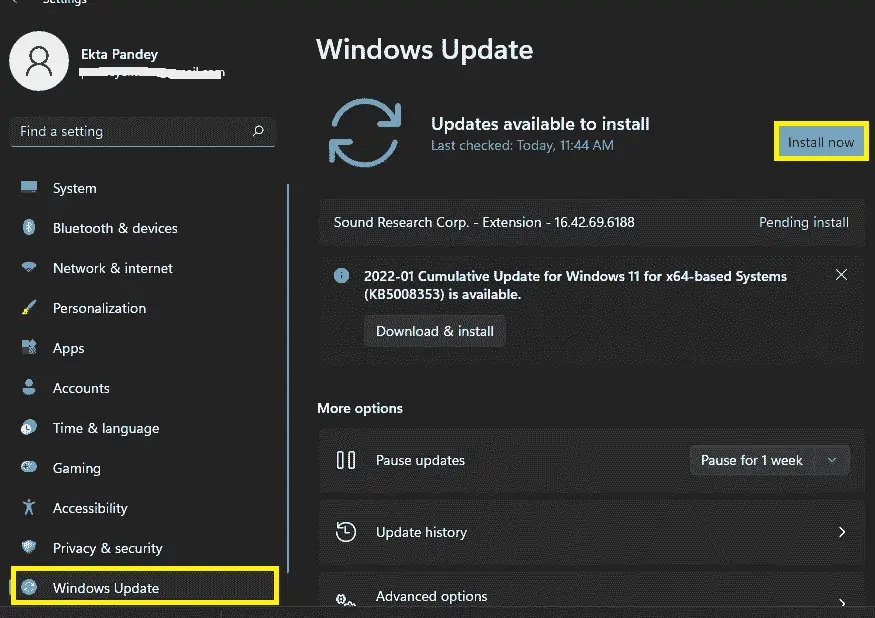Open Update history row
Viewport: 875px width, 618px height.
click(x=592, y=532)
